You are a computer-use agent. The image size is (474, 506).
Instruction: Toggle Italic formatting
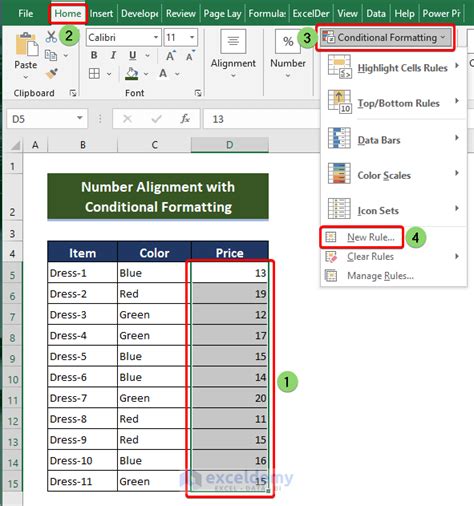point(113,55)
